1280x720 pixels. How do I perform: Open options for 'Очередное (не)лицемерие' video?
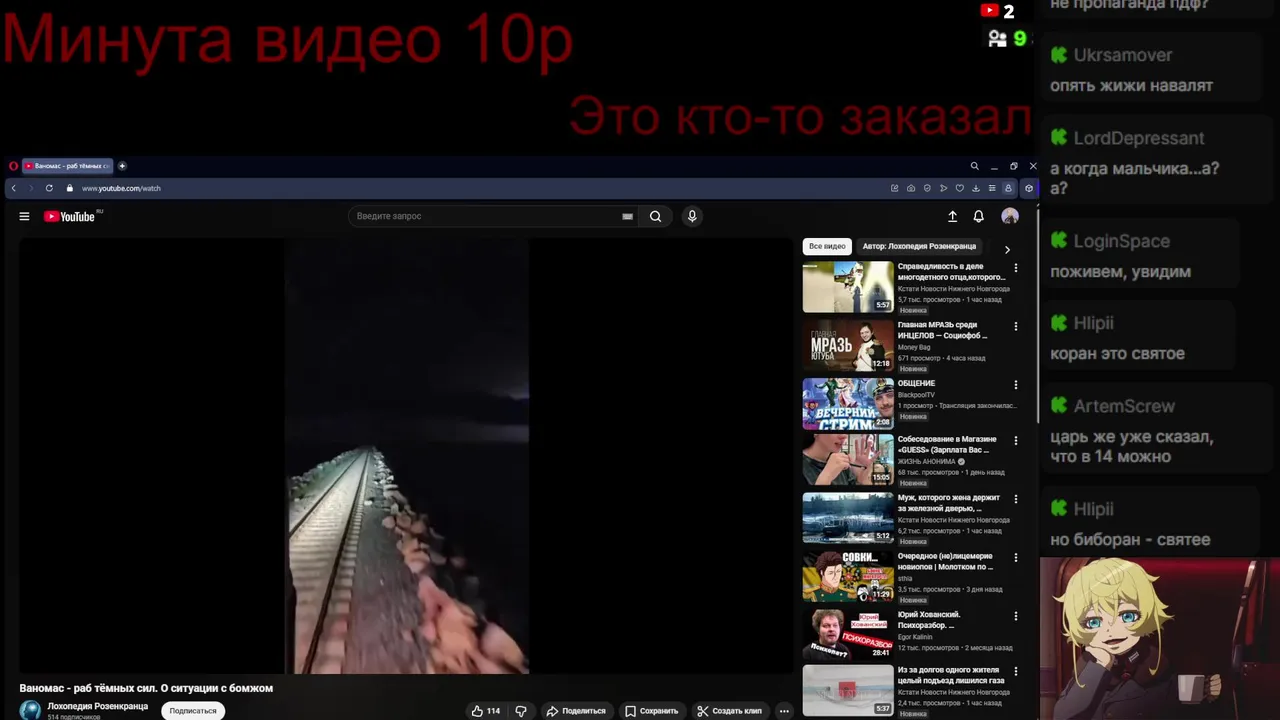pos(1016,557)
